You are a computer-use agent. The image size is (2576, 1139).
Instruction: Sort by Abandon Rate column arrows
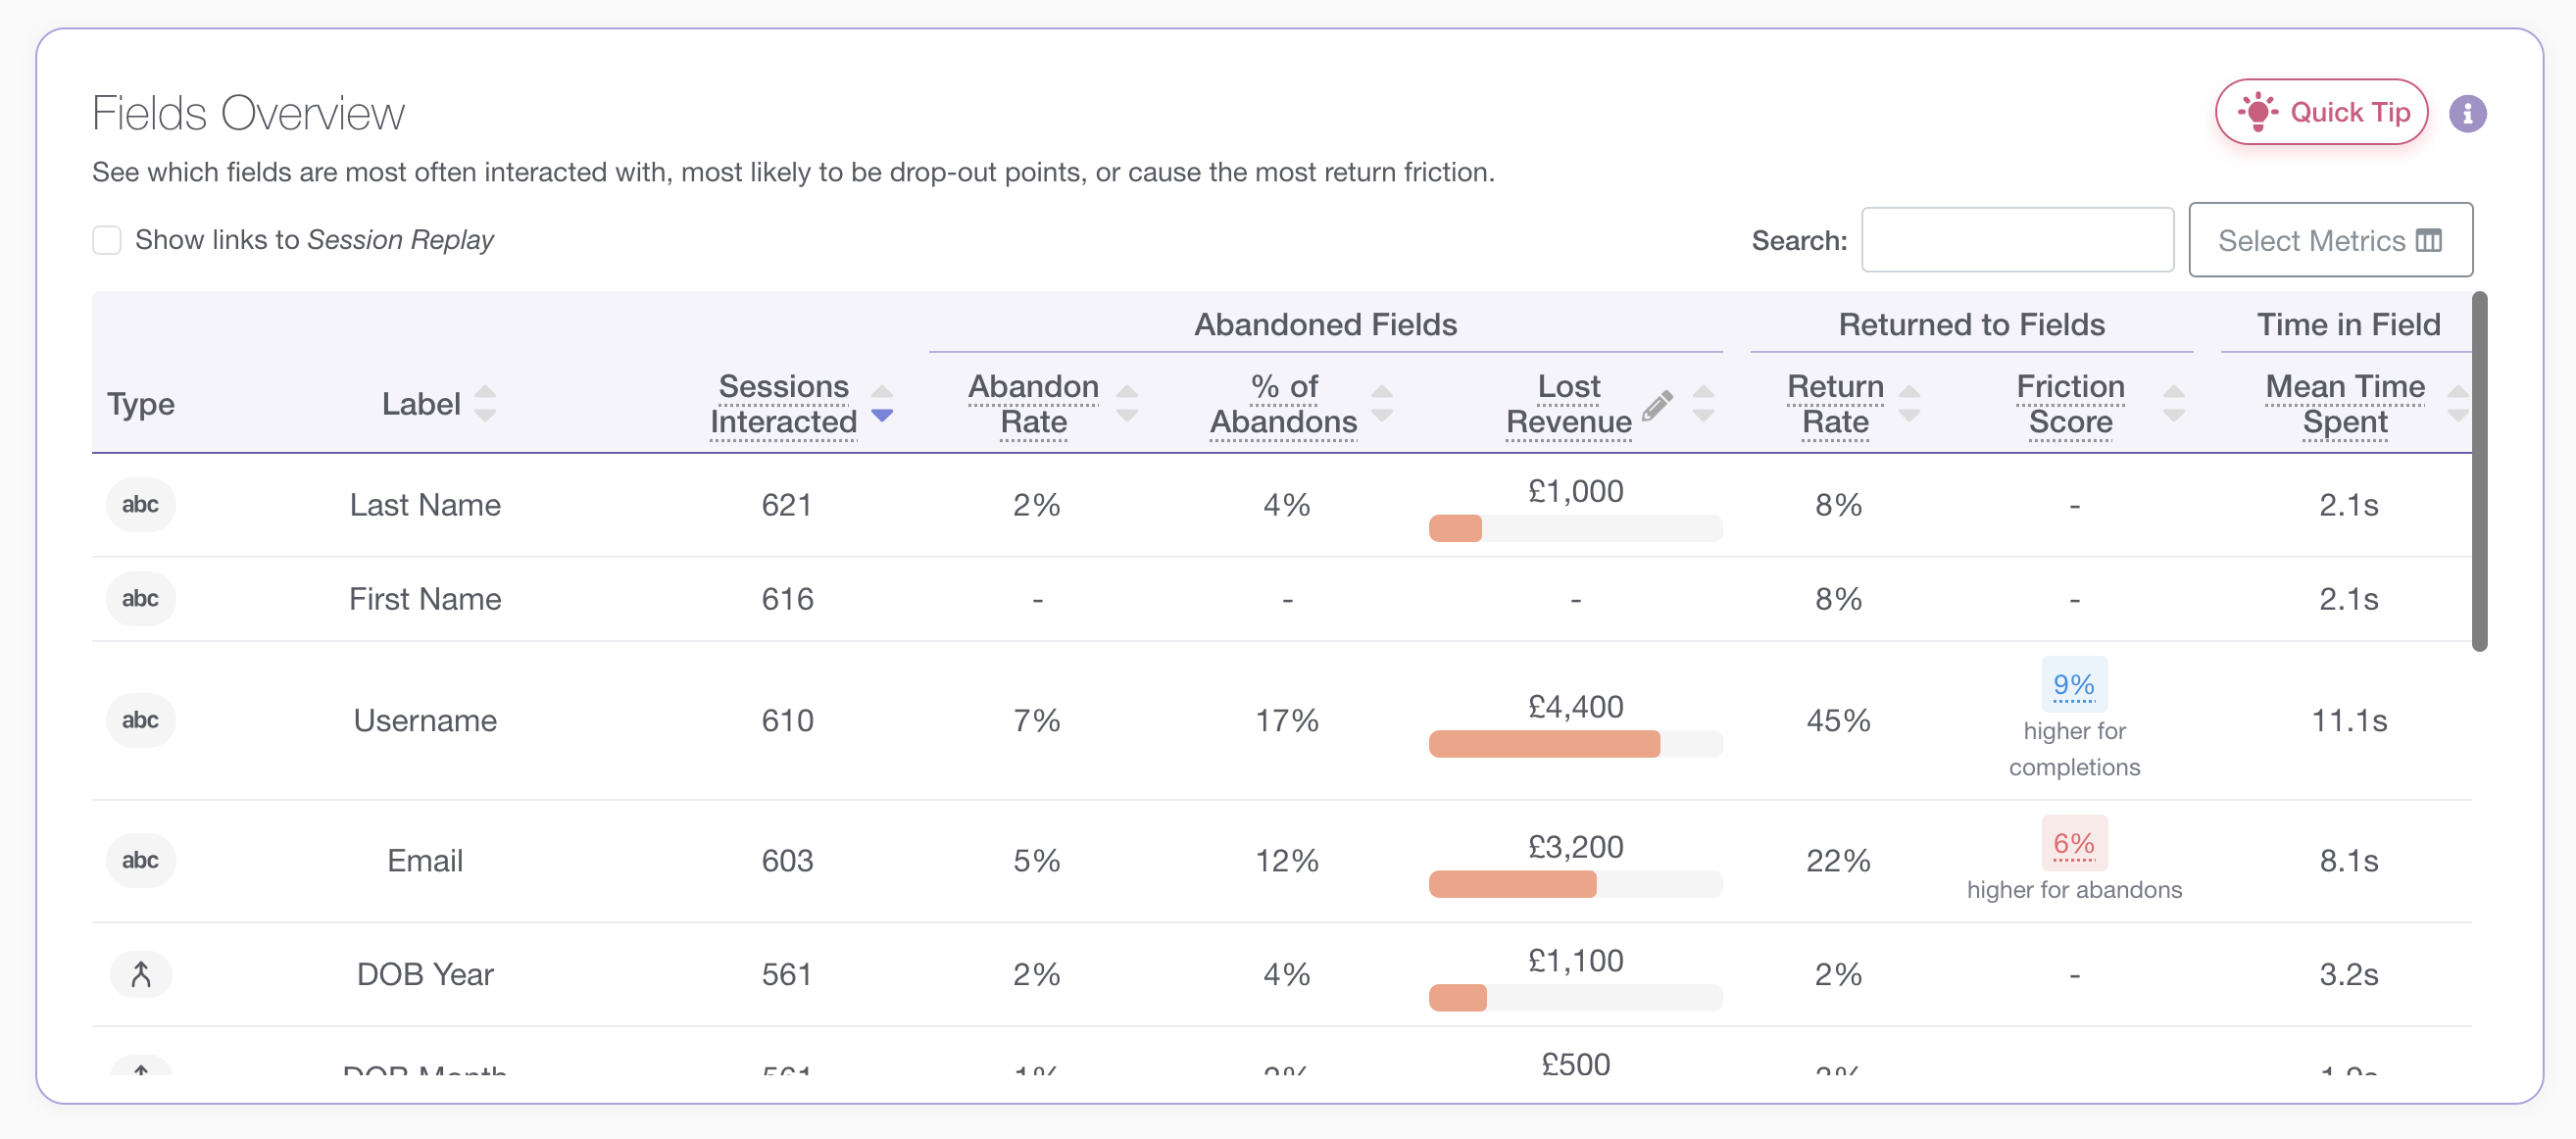coord(1126,404)
